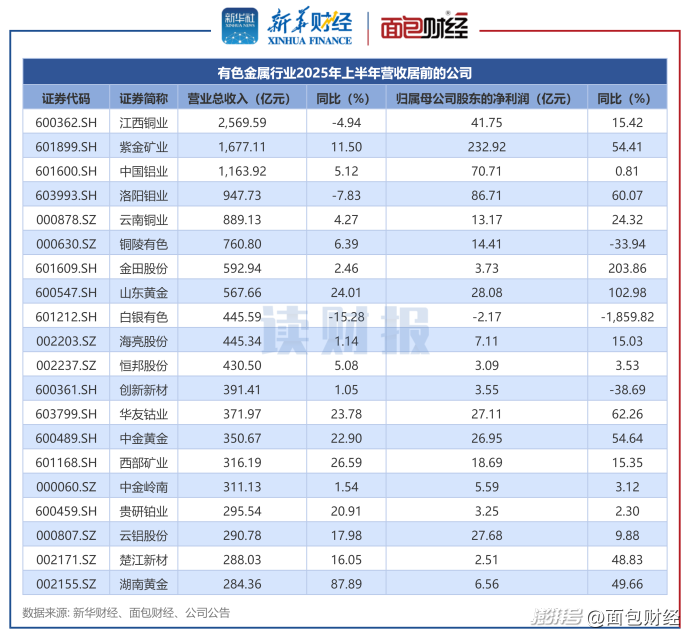The width and height of the screenshot is (690, 638).
Task: Select the 紫金矿业 company name cell
Action: point(143,146)
